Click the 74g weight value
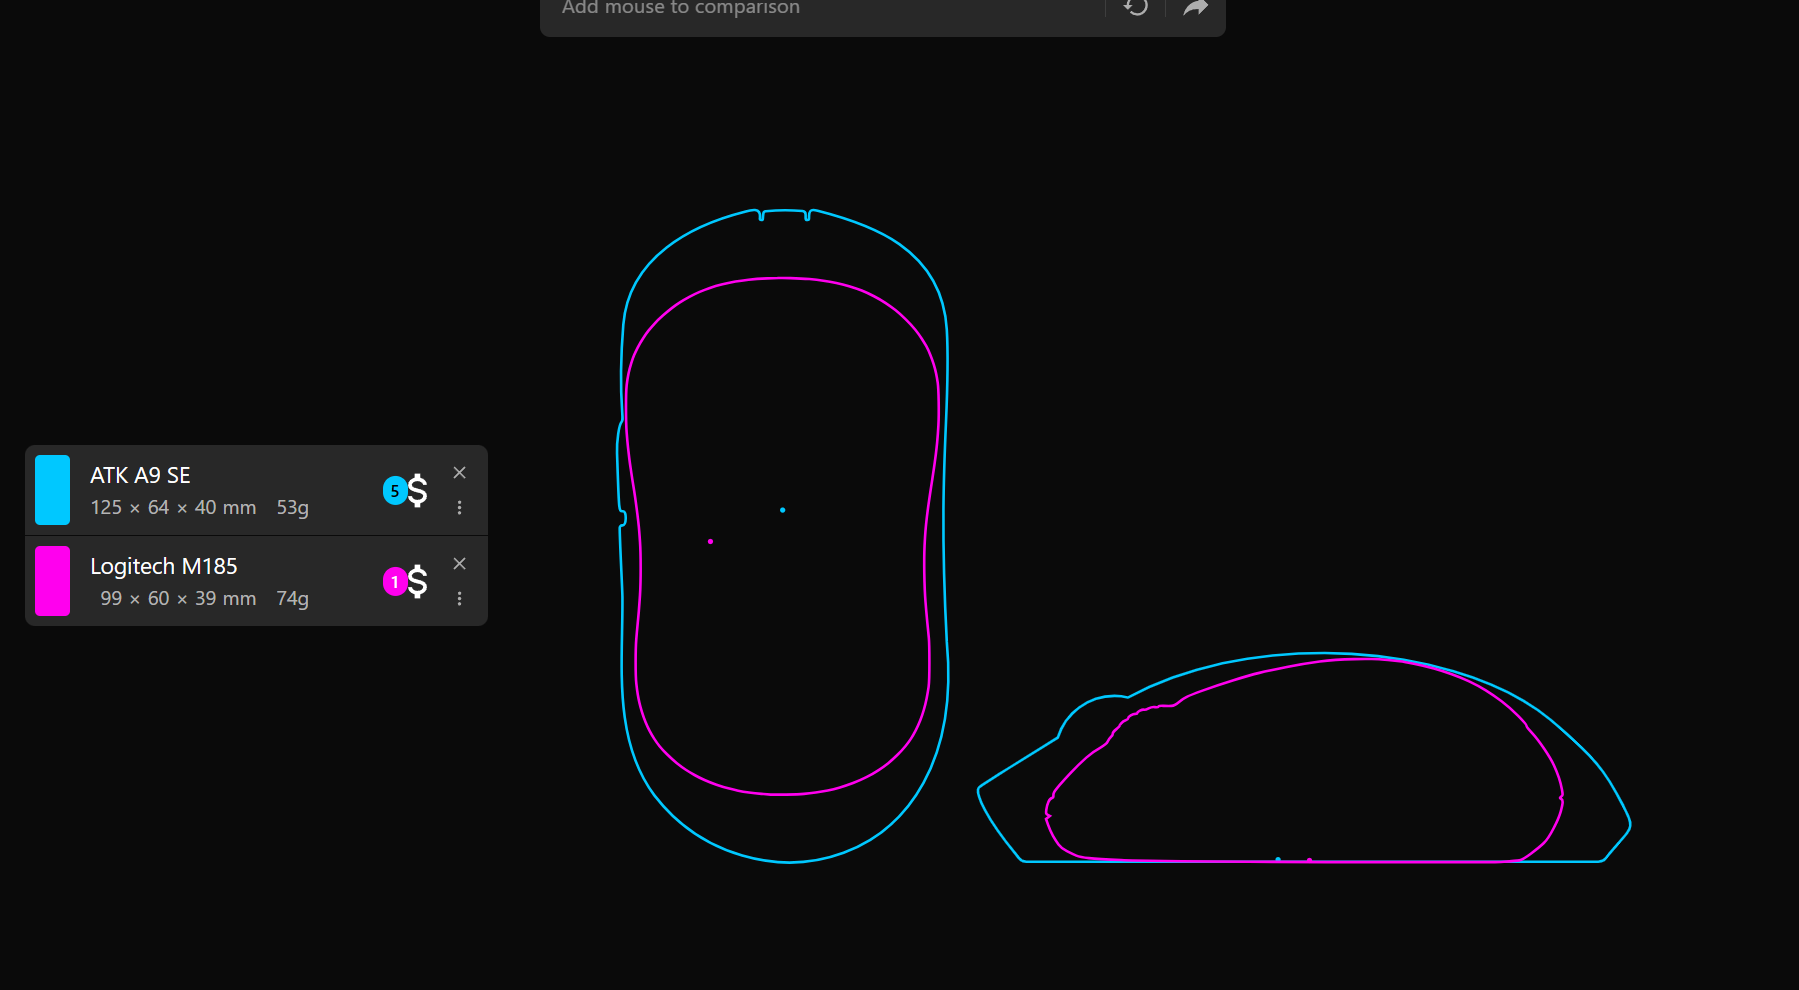The width and height of the screenshot is (1799, 990). pyautogui.click(x=293, y=599)
